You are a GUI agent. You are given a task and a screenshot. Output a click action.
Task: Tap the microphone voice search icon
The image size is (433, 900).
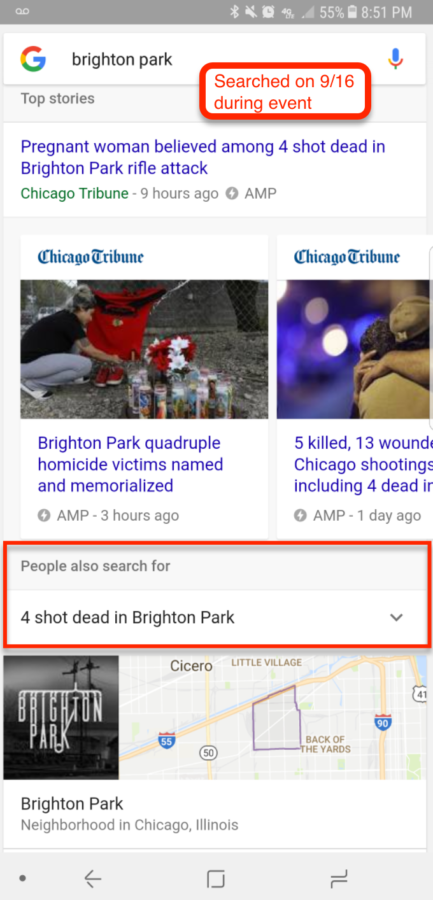tap(395, 59)
